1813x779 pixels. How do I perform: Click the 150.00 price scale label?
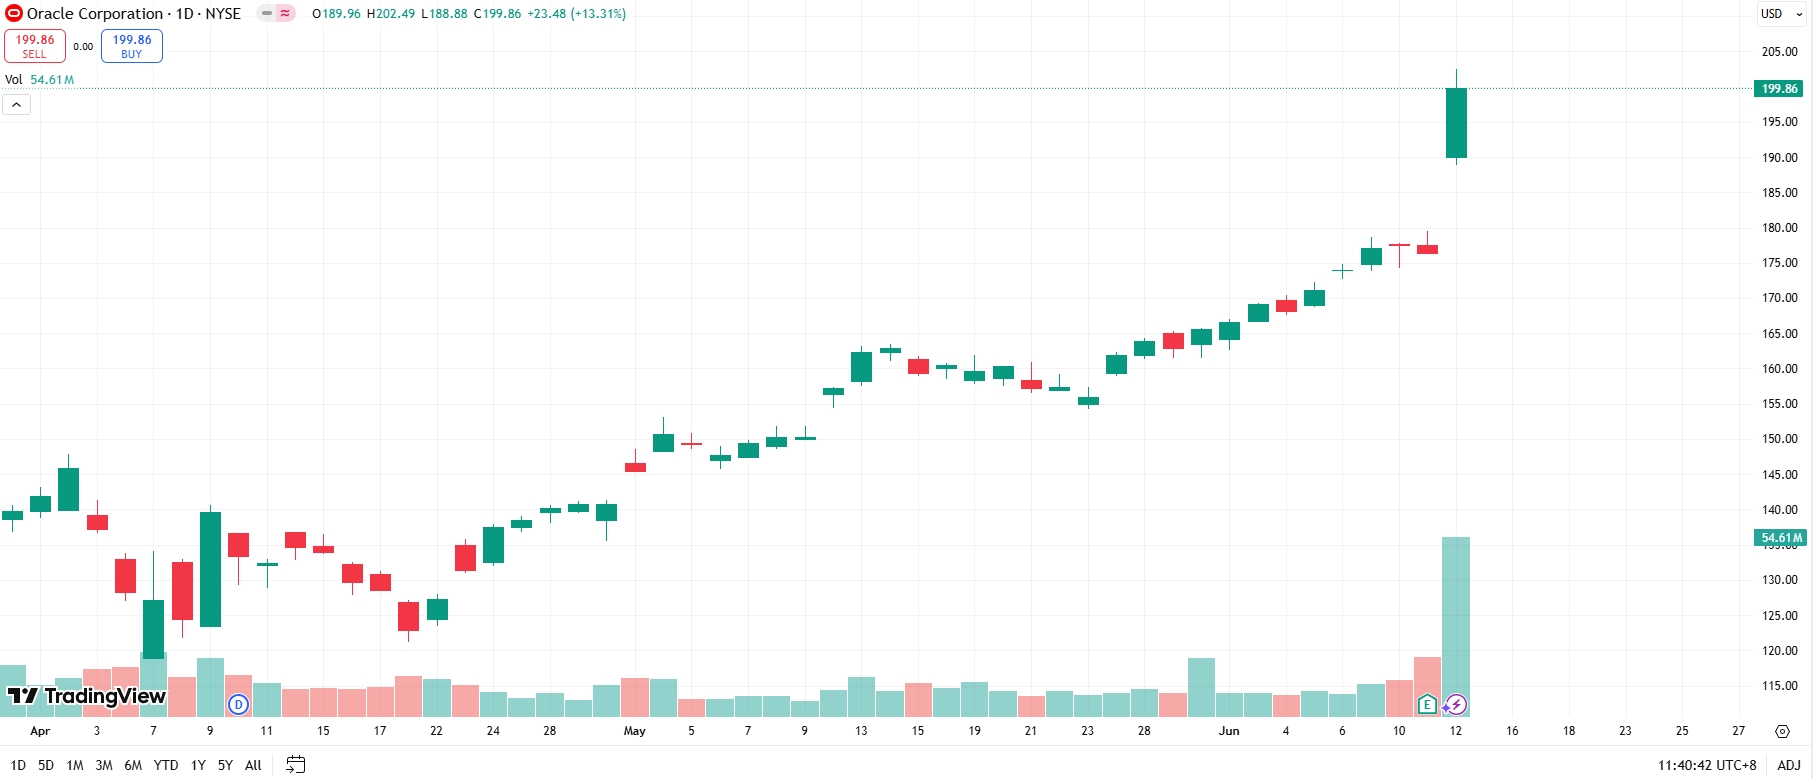click(1780, 439)
